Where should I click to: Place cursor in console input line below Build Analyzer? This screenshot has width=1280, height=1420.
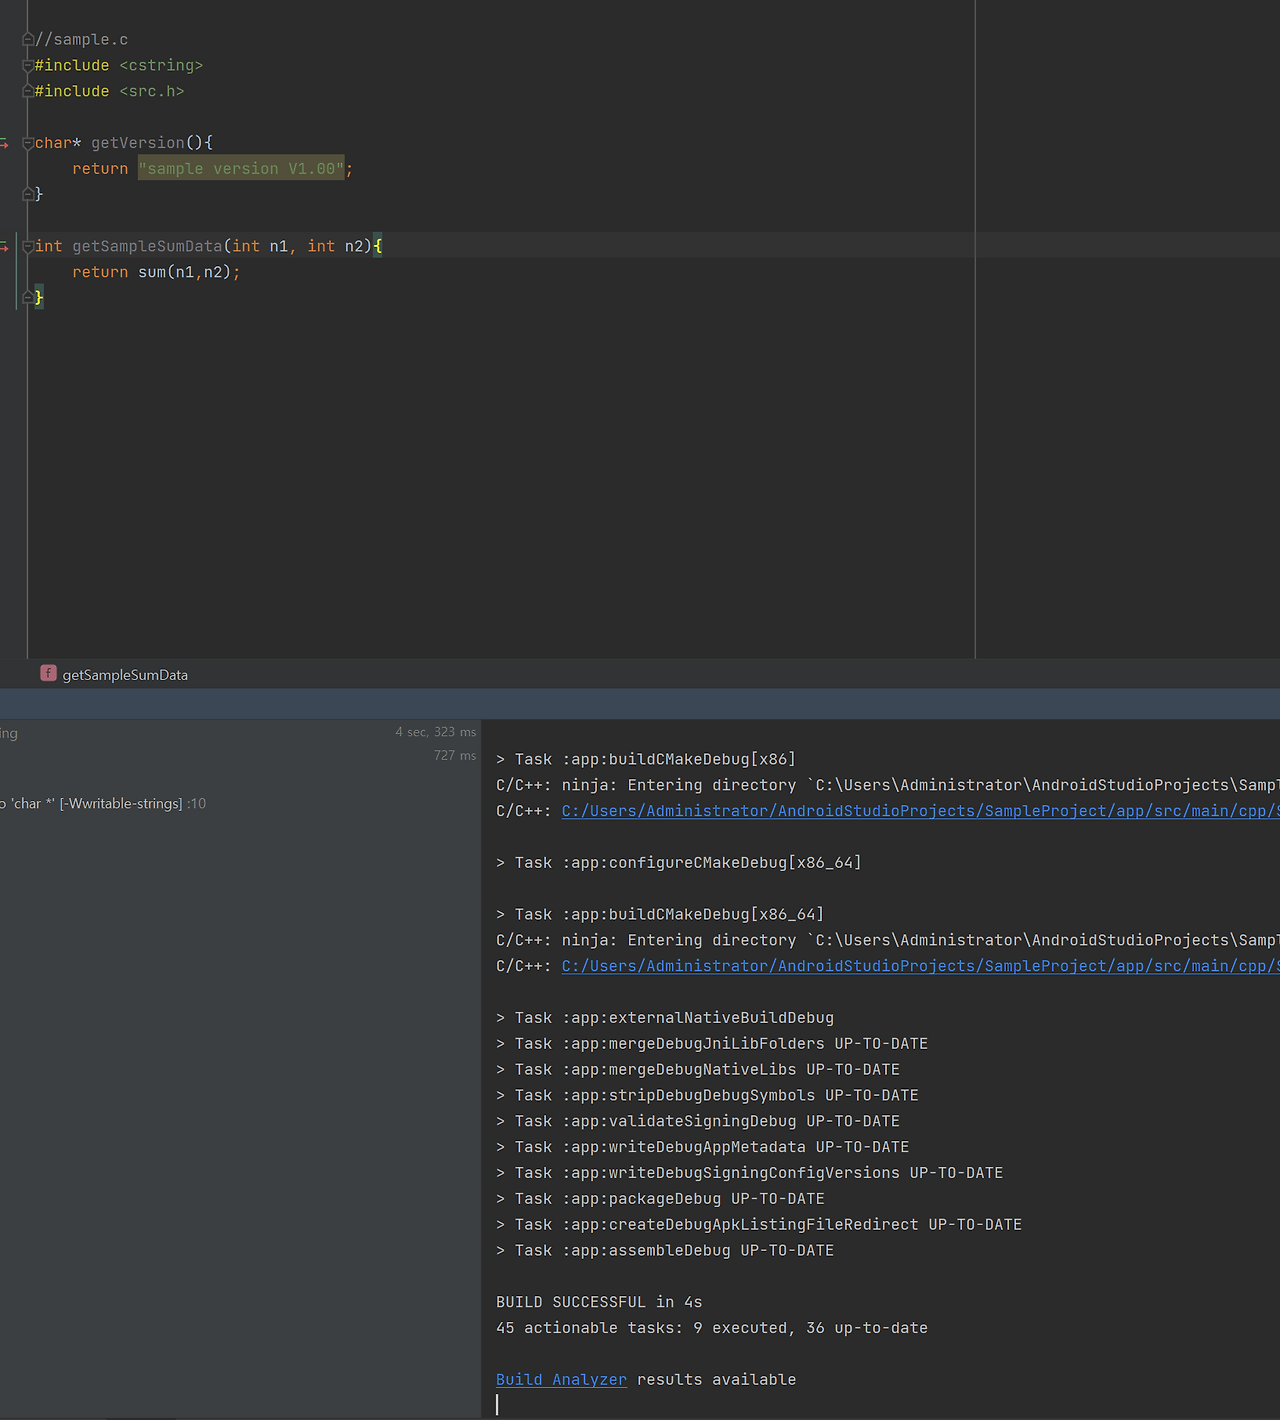pyautogui.click(x=600, y=1404)
